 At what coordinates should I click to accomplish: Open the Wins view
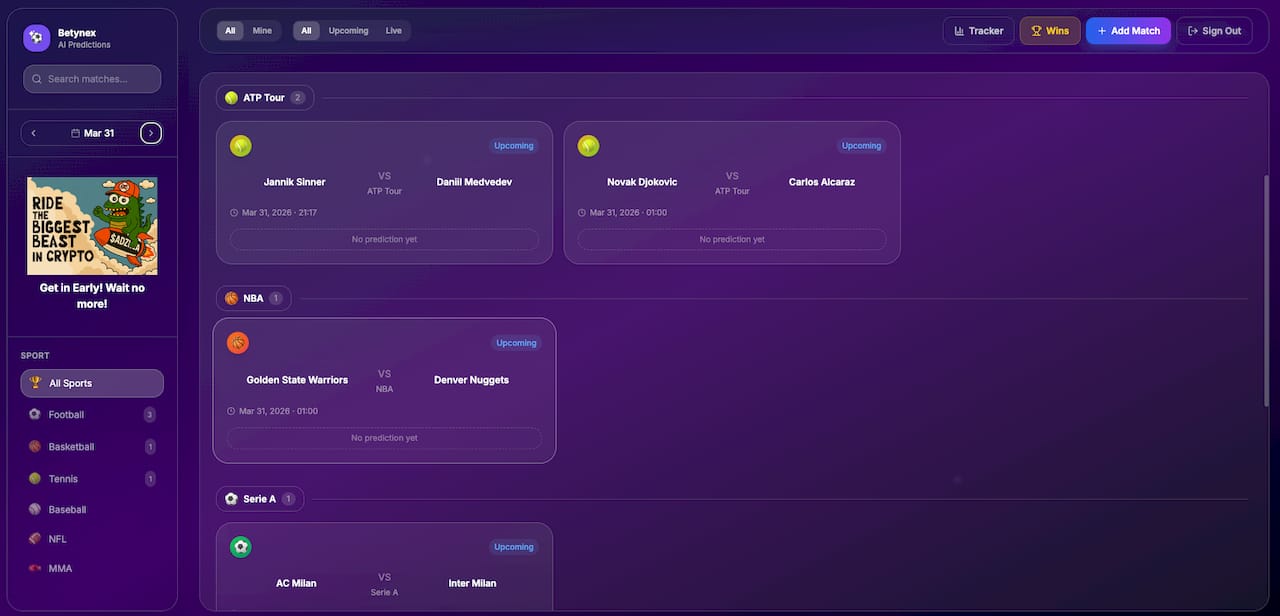(x=1050, y=30)
